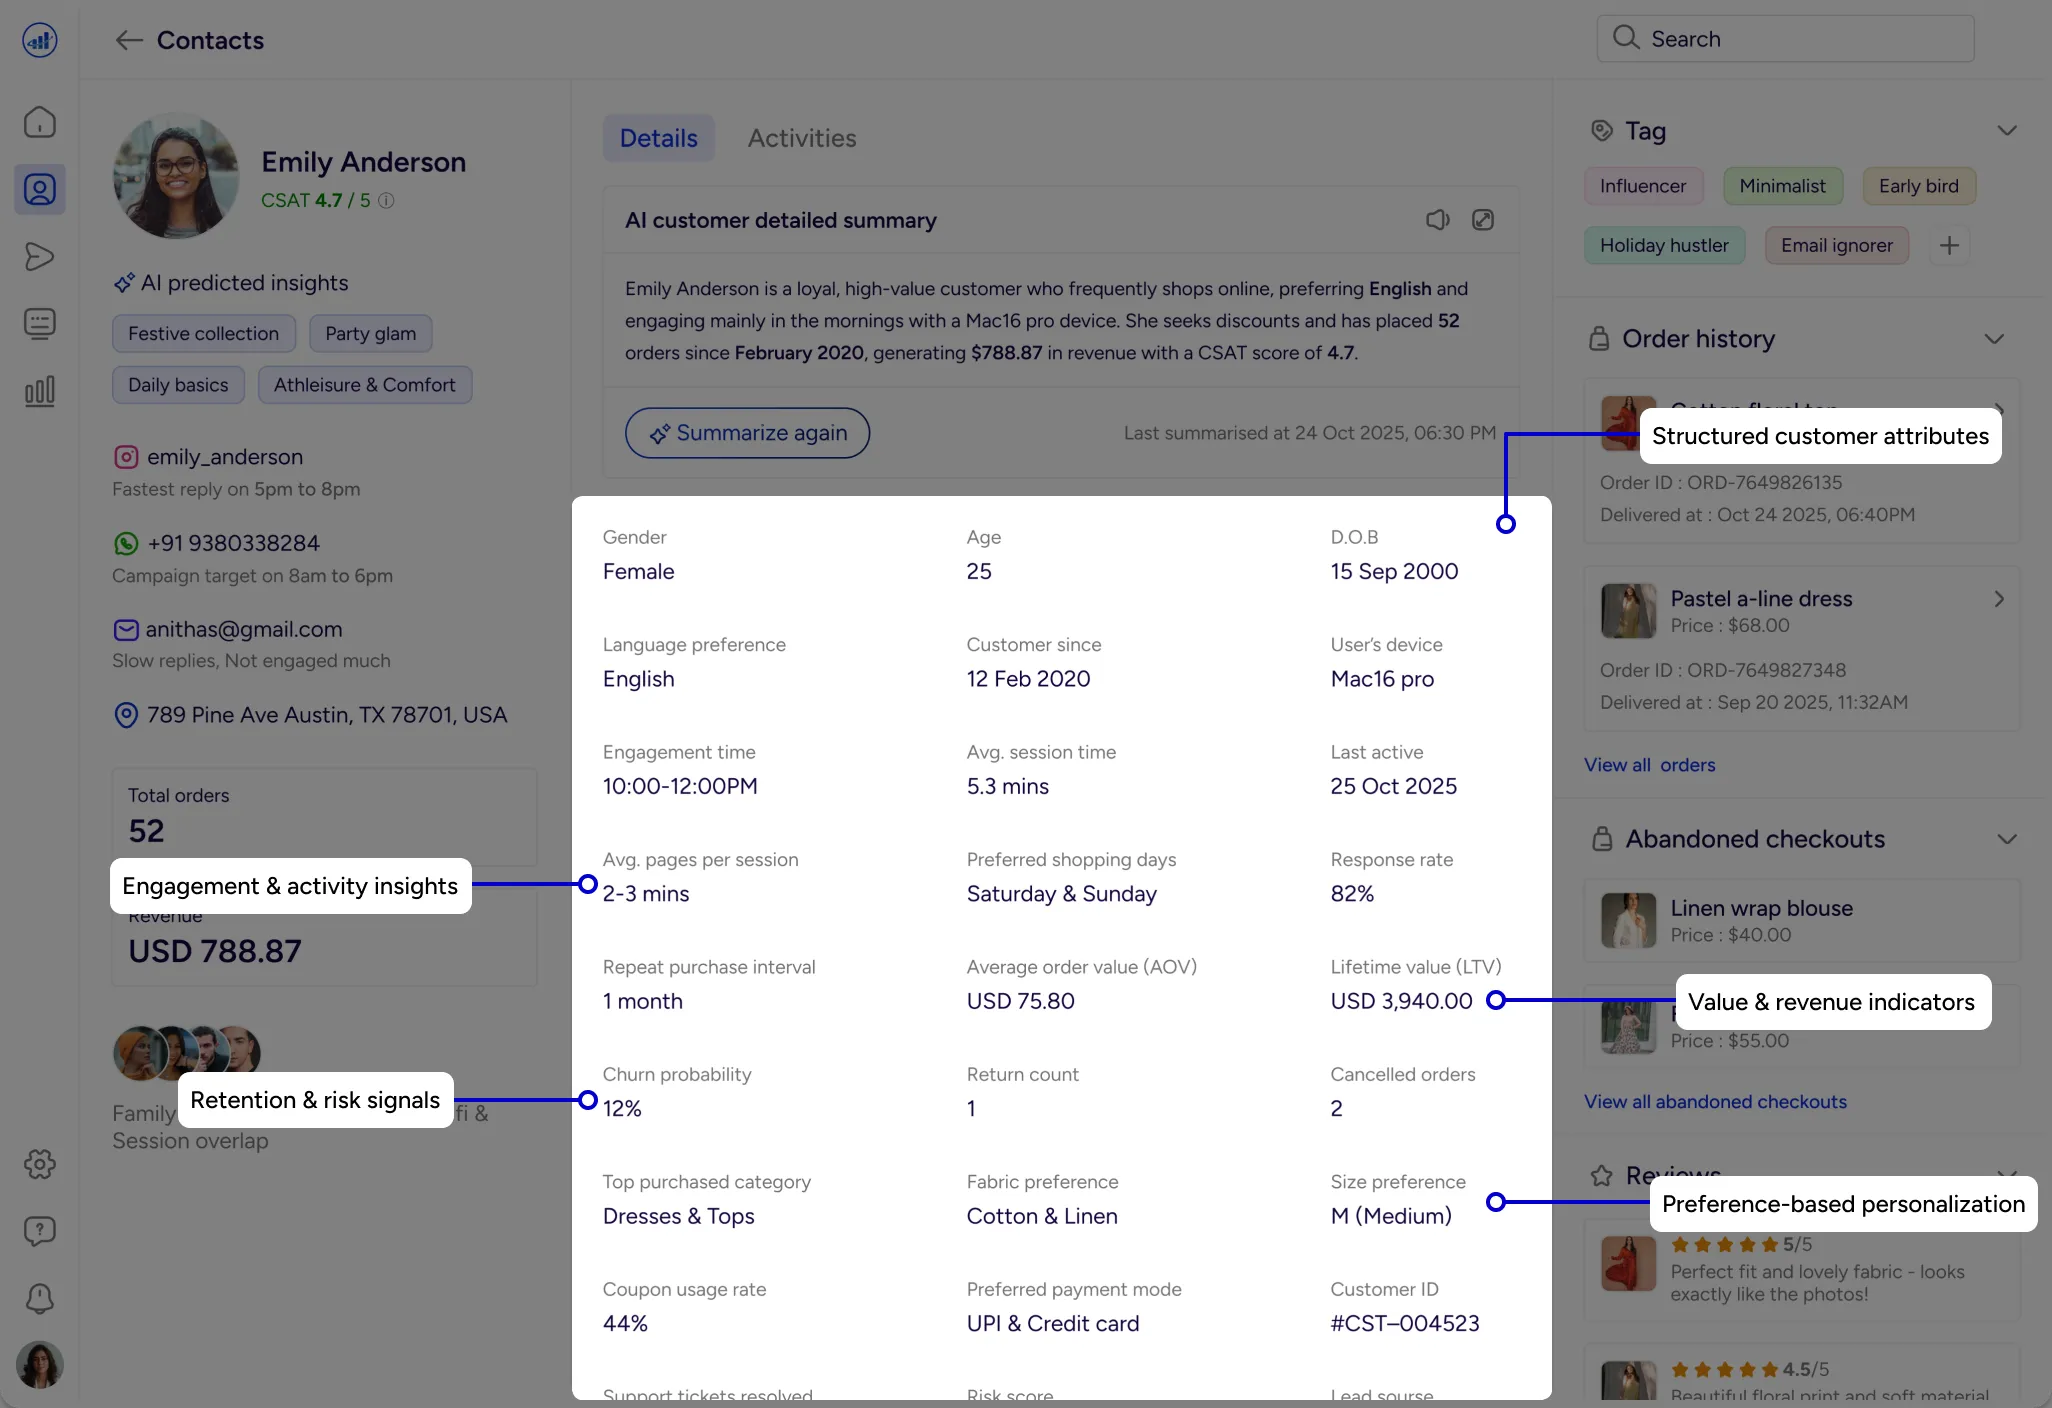Click the Summarize again button
Image resolution: width=2052 pixels, height=1408 pixels.
click(747, 433)
